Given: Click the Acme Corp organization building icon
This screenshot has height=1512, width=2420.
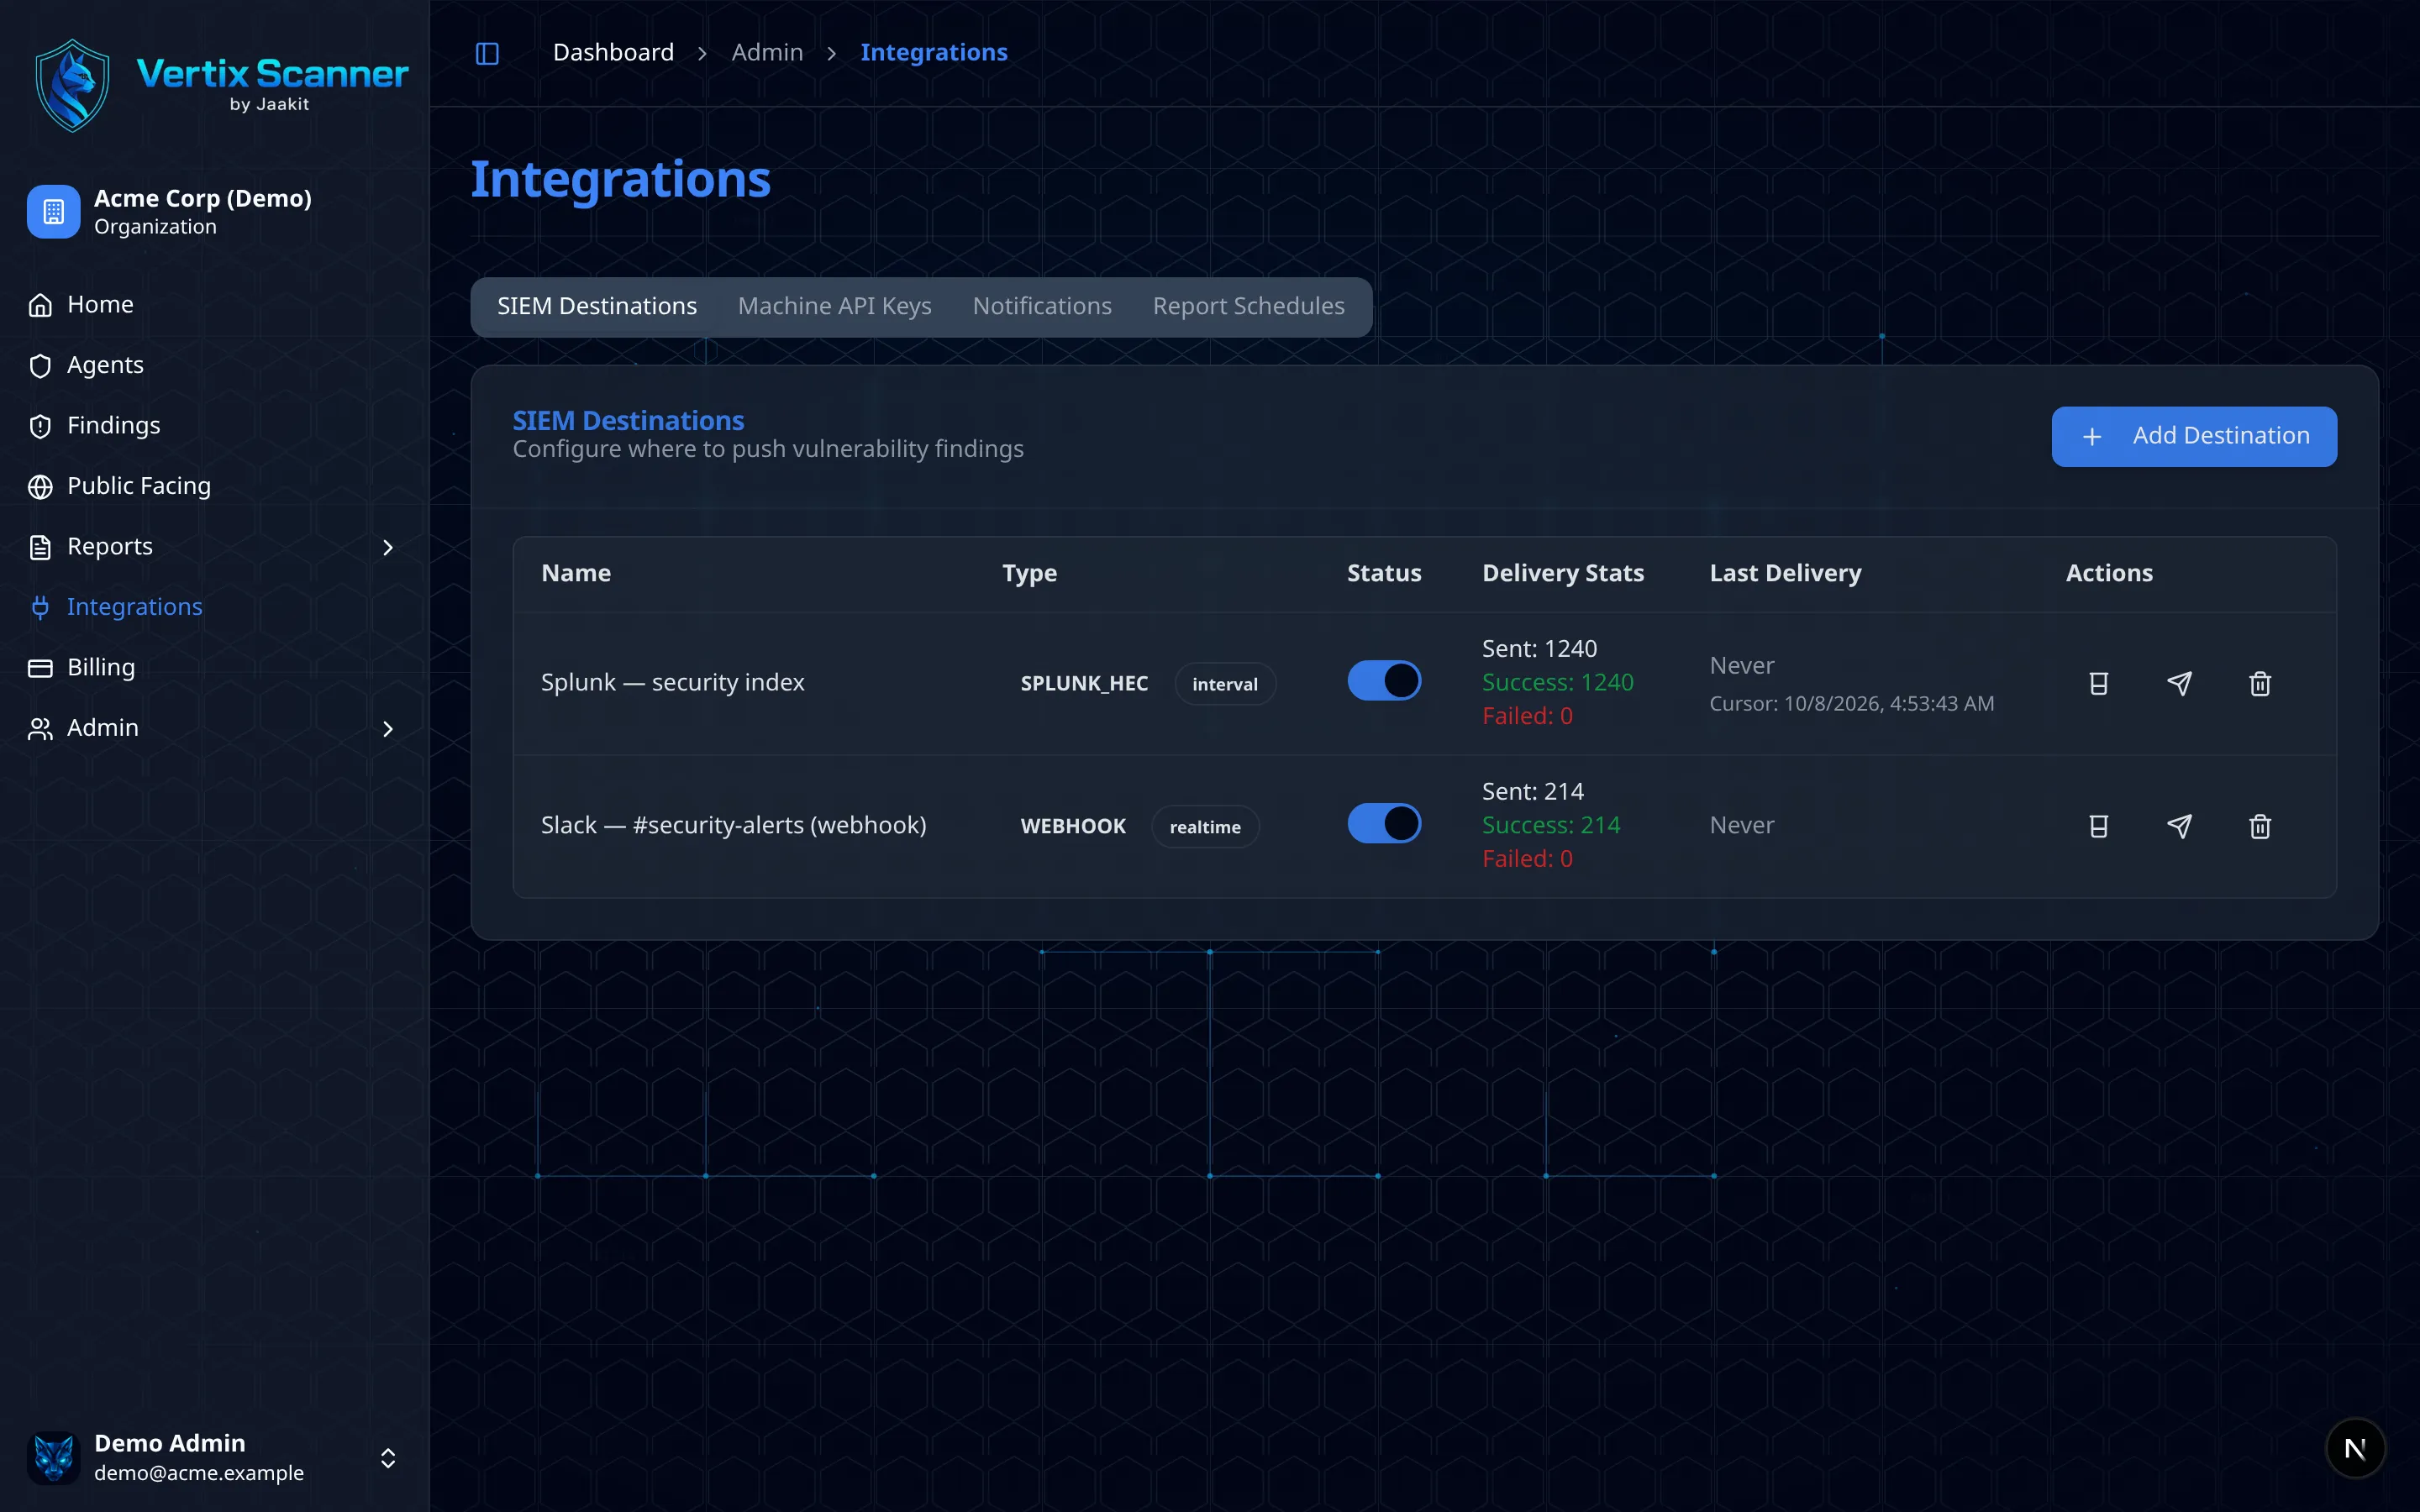Looking at the screenshot, I should 53,212.
